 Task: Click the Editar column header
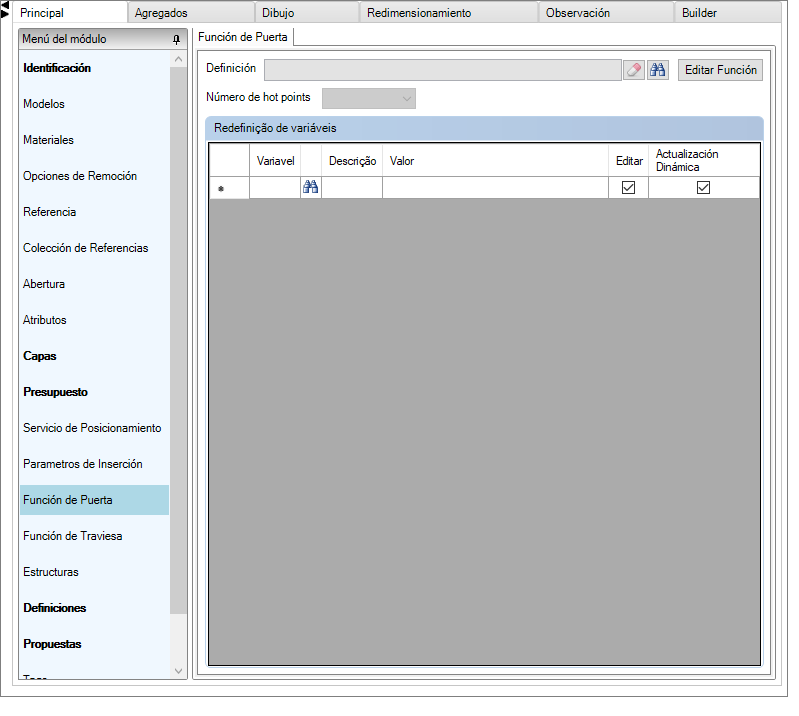click(x=628, y=161)
